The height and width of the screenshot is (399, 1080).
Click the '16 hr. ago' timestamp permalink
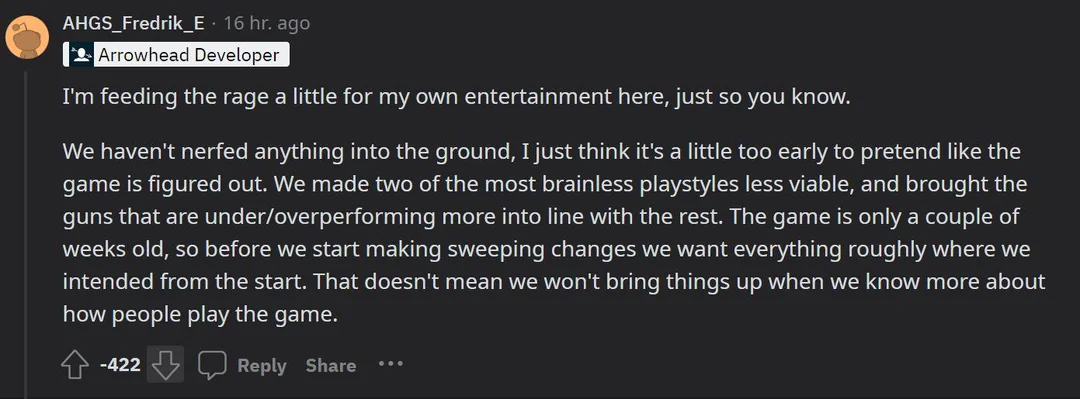[x=267, y=23]
